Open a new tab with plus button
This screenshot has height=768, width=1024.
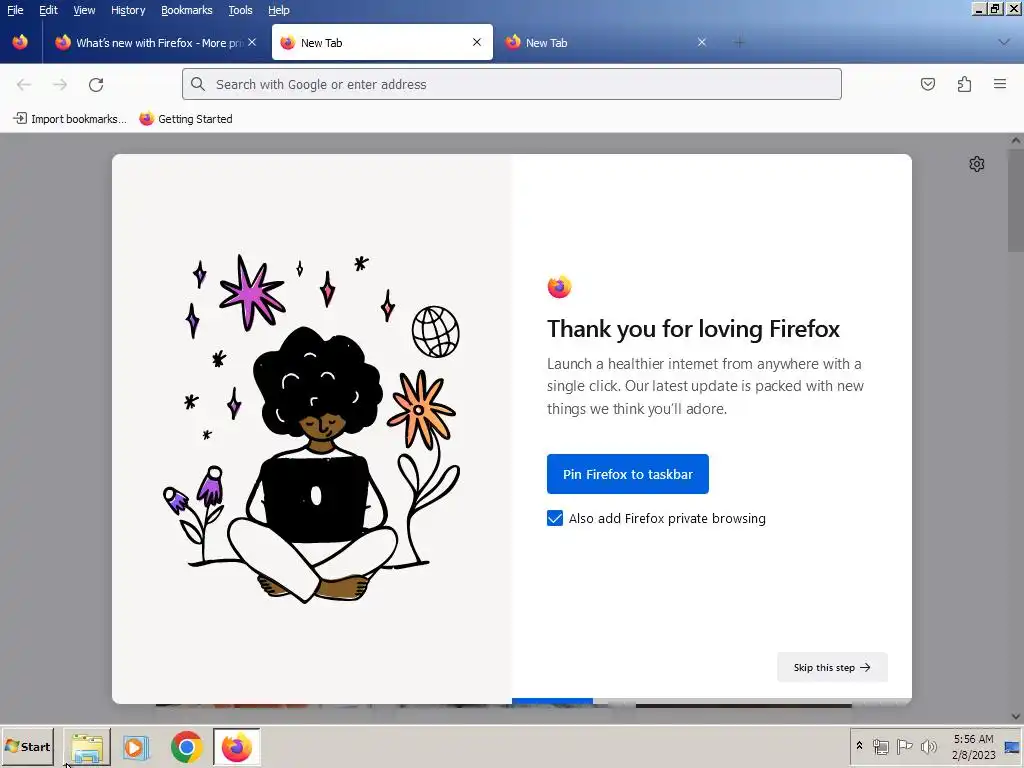click(x=739, y=42)
